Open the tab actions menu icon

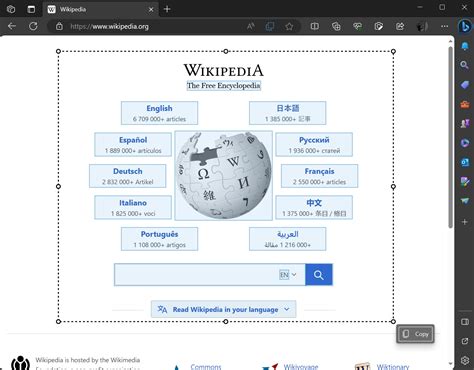point(31,9)
